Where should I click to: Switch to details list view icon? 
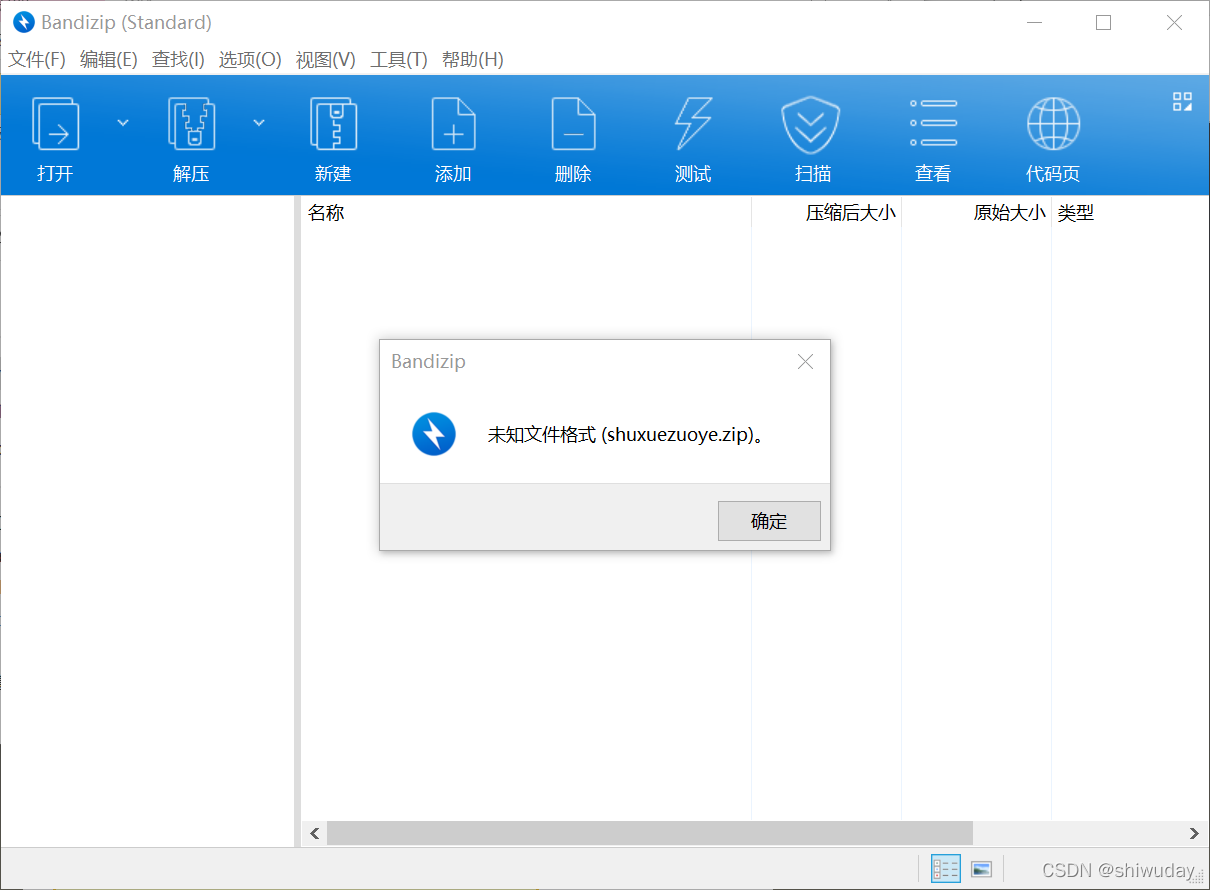pyautogui.click(x=945, y=869)
